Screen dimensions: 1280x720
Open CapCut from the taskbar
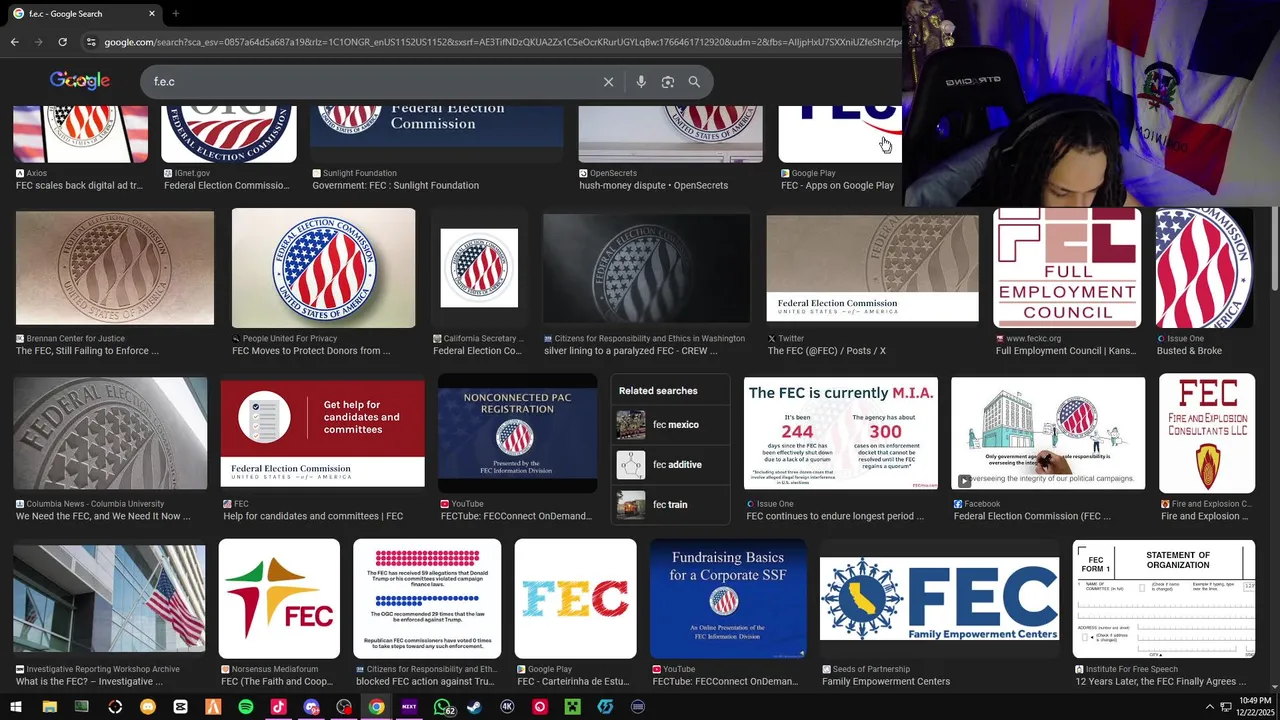pyautogui.click(x=180, y=707)
